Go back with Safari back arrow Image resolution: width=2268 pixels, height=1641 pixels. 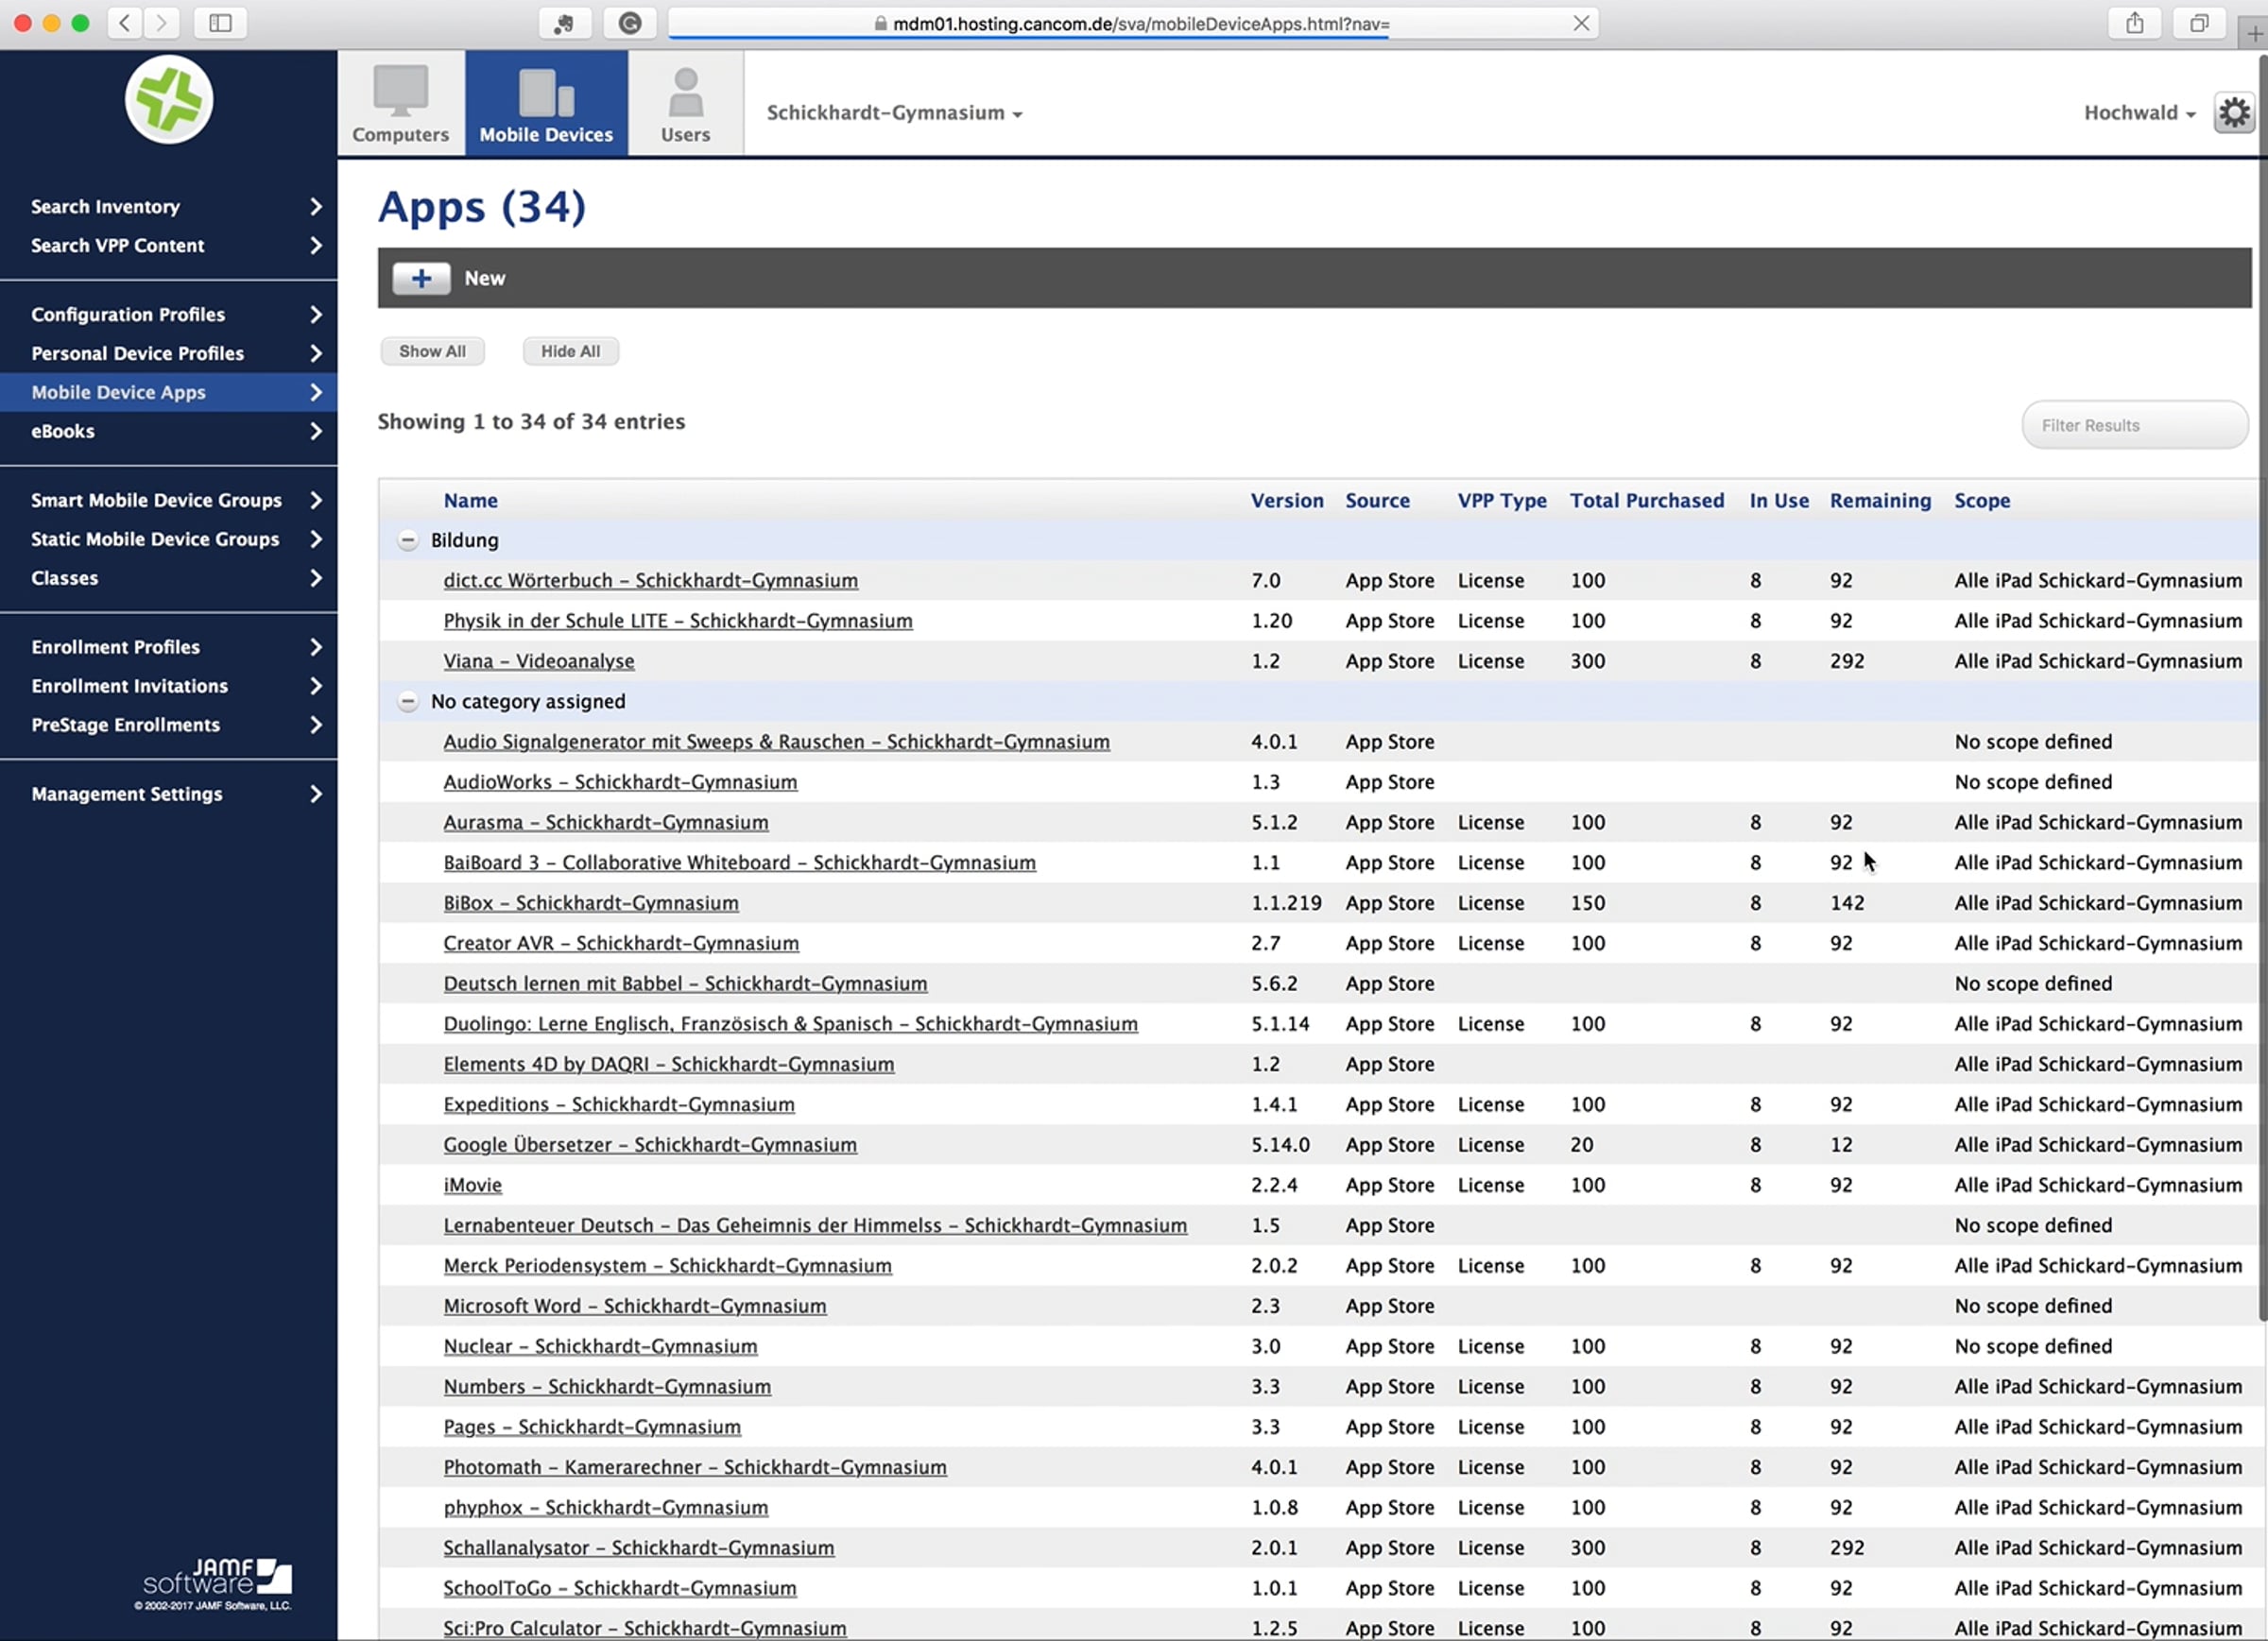(125, 23)
